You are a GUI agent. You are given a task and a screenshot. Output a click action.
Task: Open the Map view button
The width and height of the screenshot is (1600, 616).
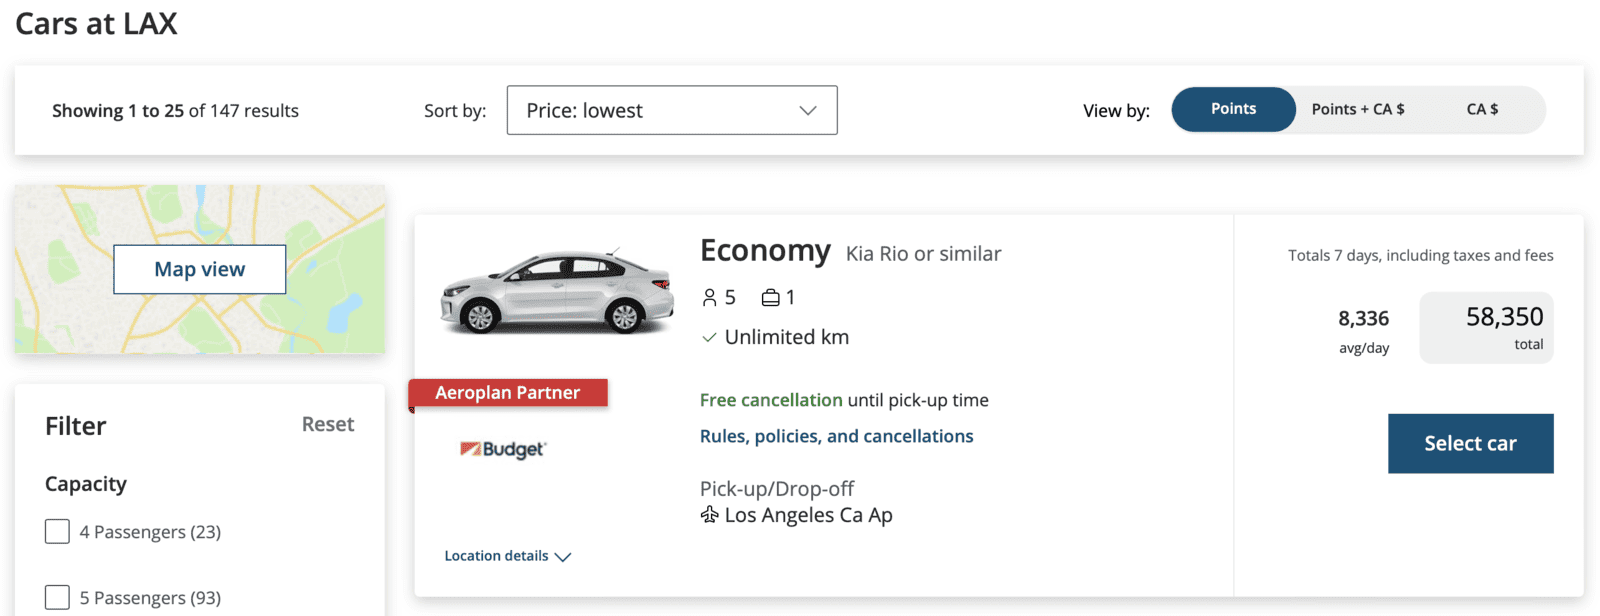click(200, 269)
